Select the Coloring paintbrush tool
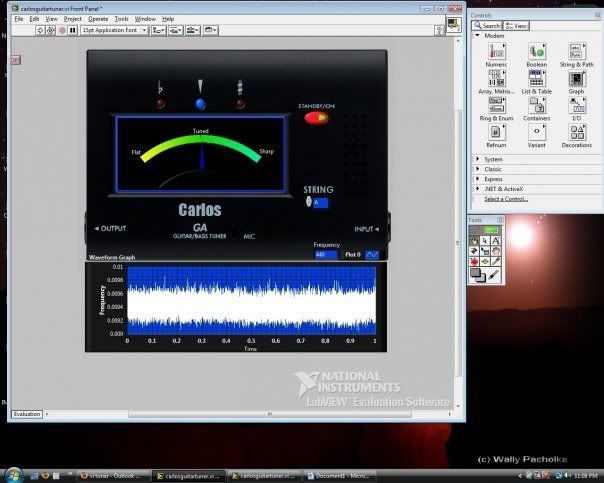The image size is (604, 483). click(x=494, y=275)
